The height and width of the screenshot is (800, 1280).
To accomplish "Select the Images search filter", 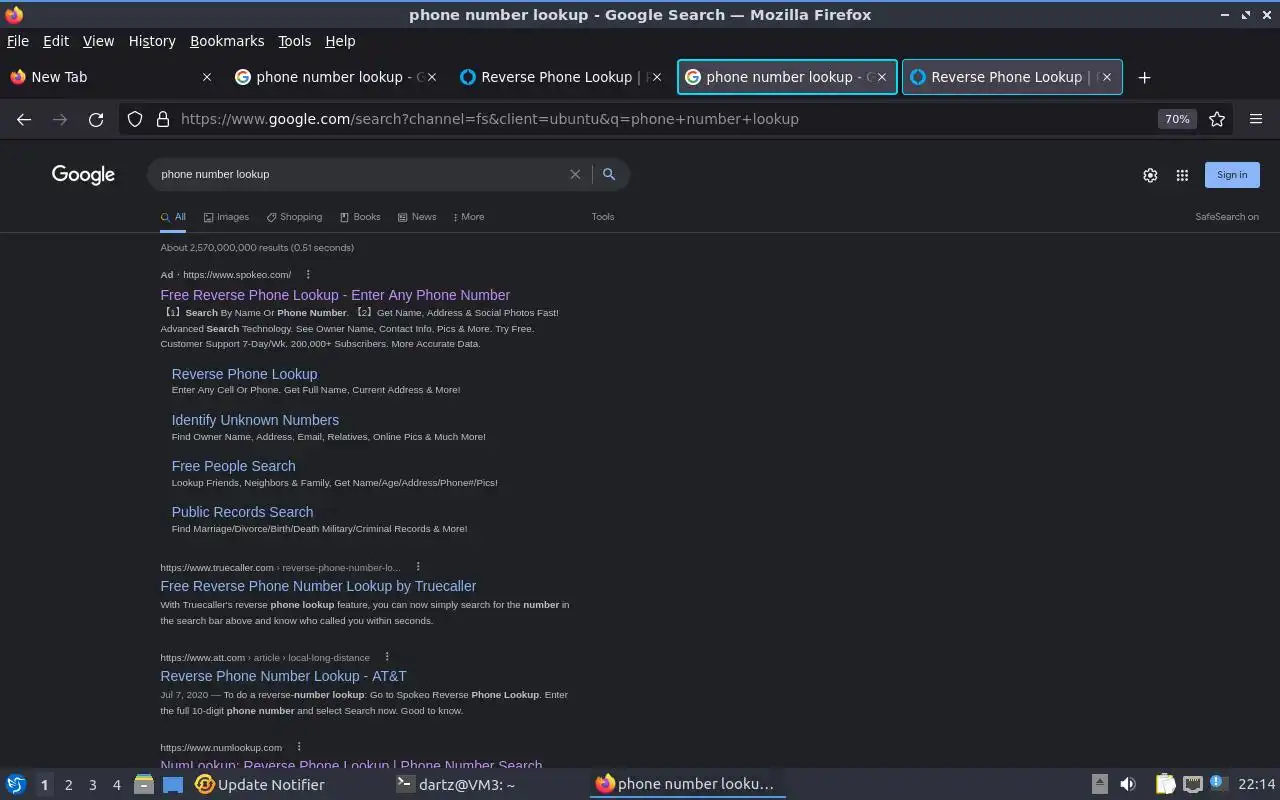I will pos(226,217).
